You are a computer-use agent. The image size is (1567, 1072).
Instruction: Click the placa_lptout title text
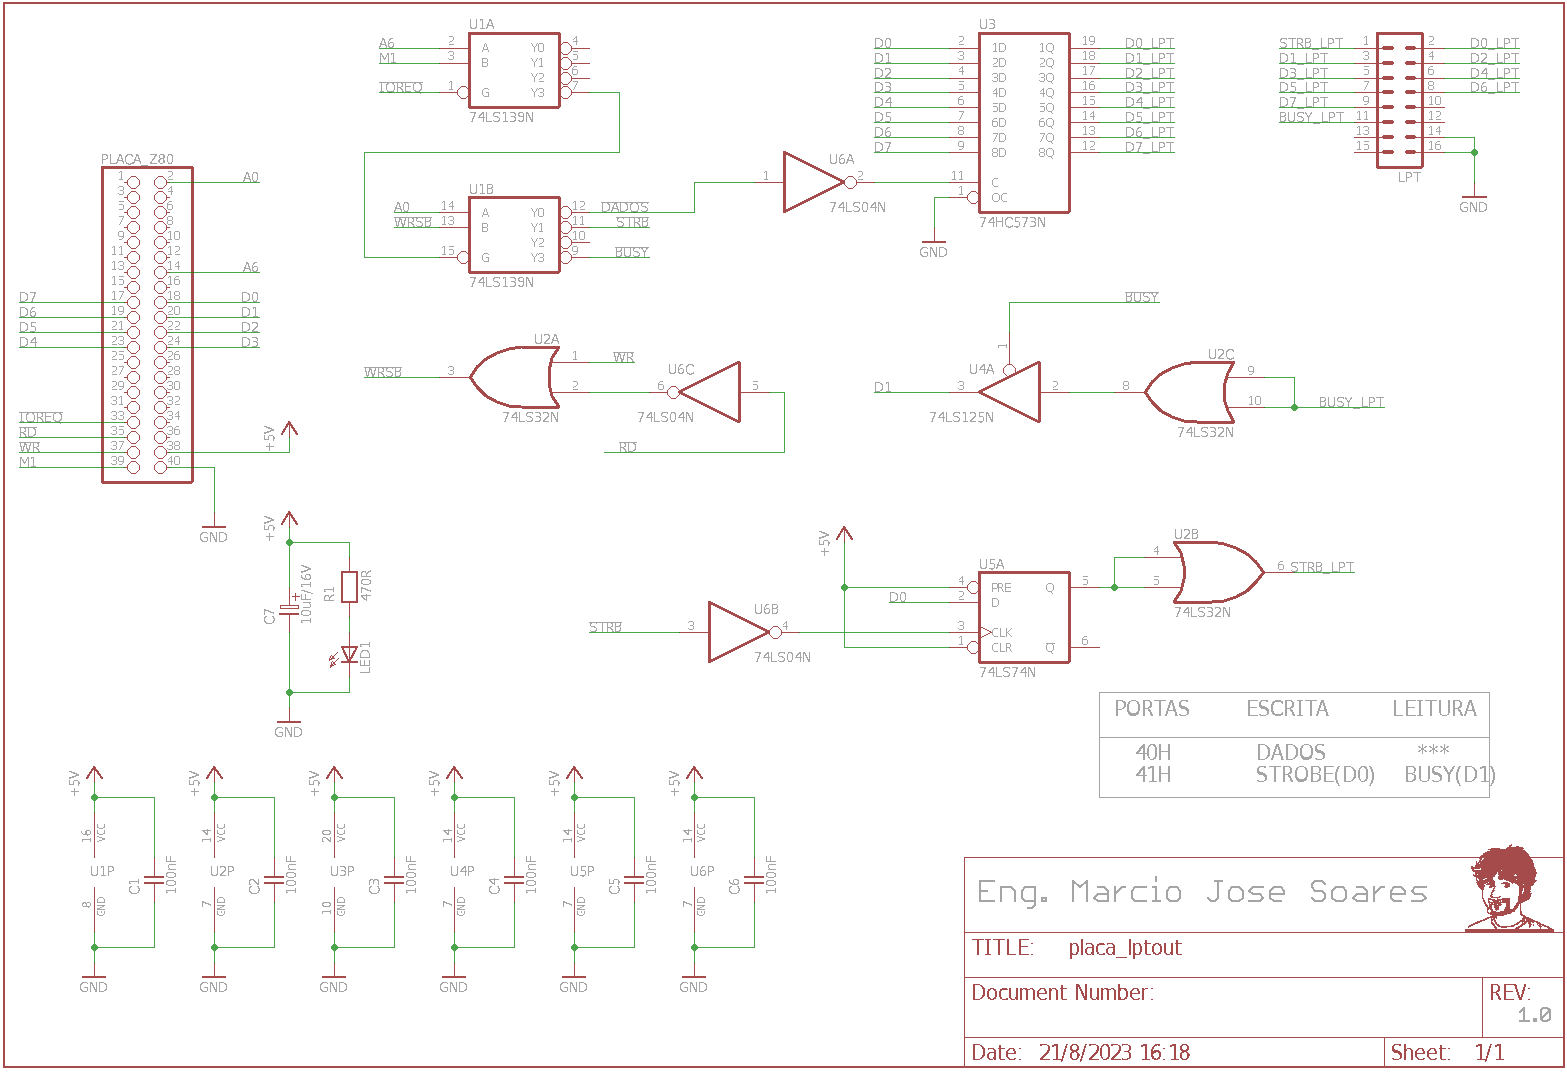1124,948
